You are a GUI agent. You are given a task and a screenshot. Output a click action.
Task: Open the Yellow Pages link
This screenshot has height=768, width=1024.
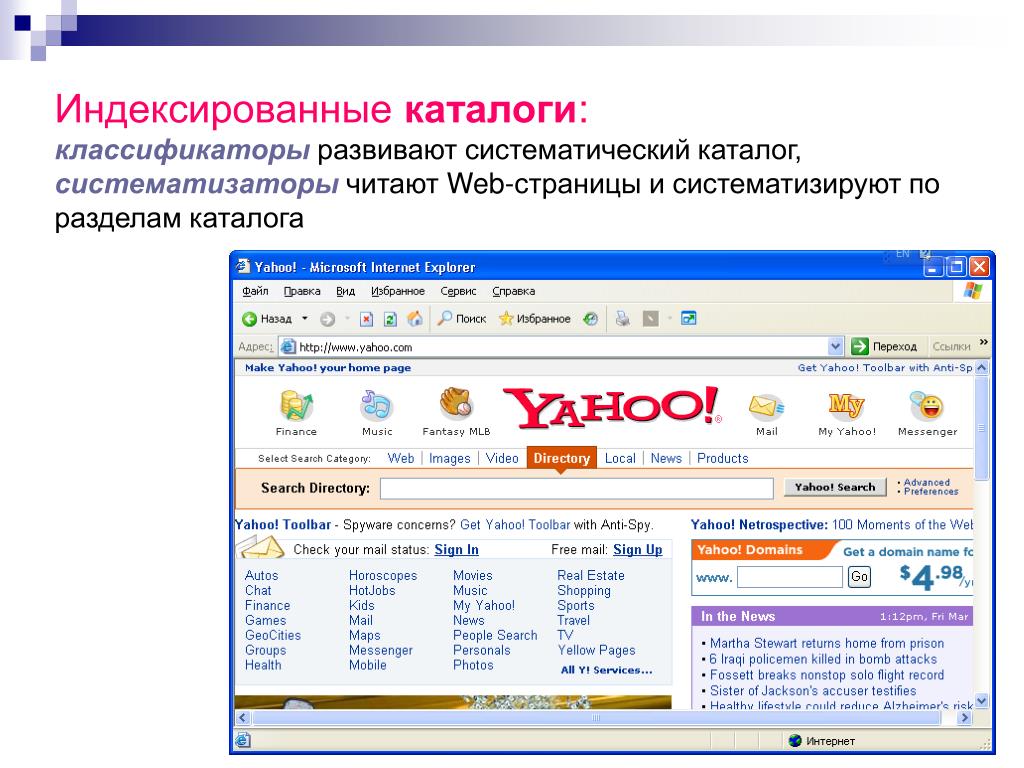596,650
